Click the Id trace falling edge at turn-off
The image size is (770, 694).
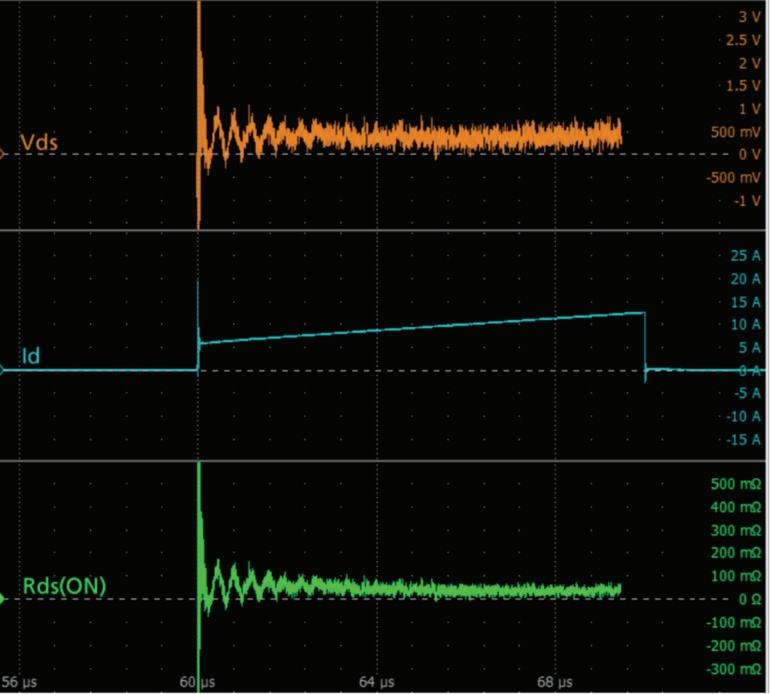(x=645, y=342)
